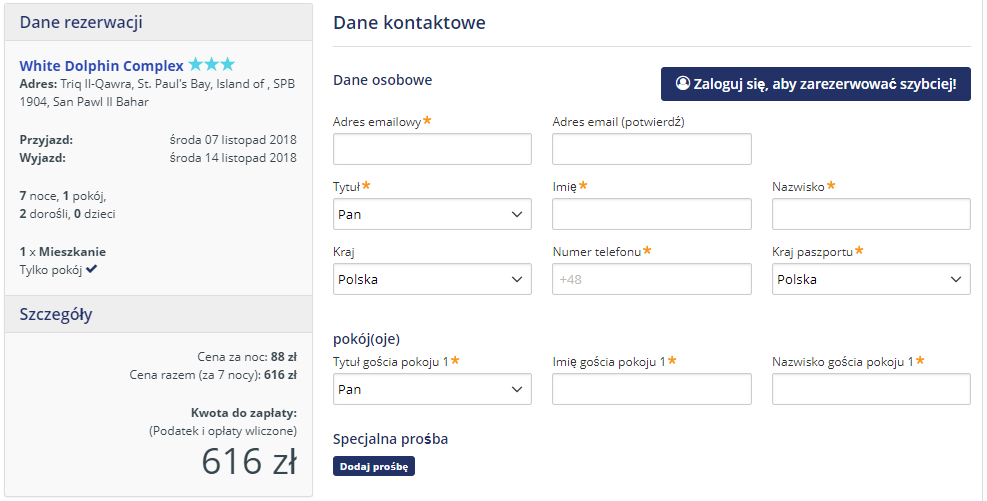The width and height of the screenshot is (987, 501).
Task: Open the Tytuł dropdown showing Pan
Action: (432, 214)
